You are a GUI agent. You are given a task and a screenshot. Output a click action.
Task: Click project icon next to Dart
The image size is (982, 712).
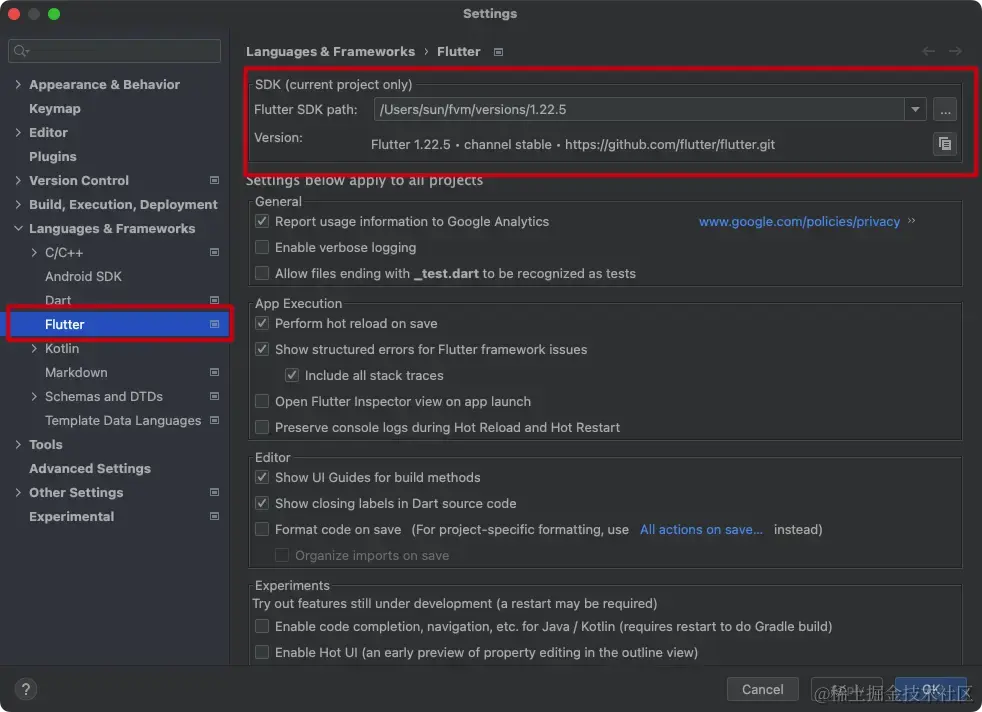(214, 300)
